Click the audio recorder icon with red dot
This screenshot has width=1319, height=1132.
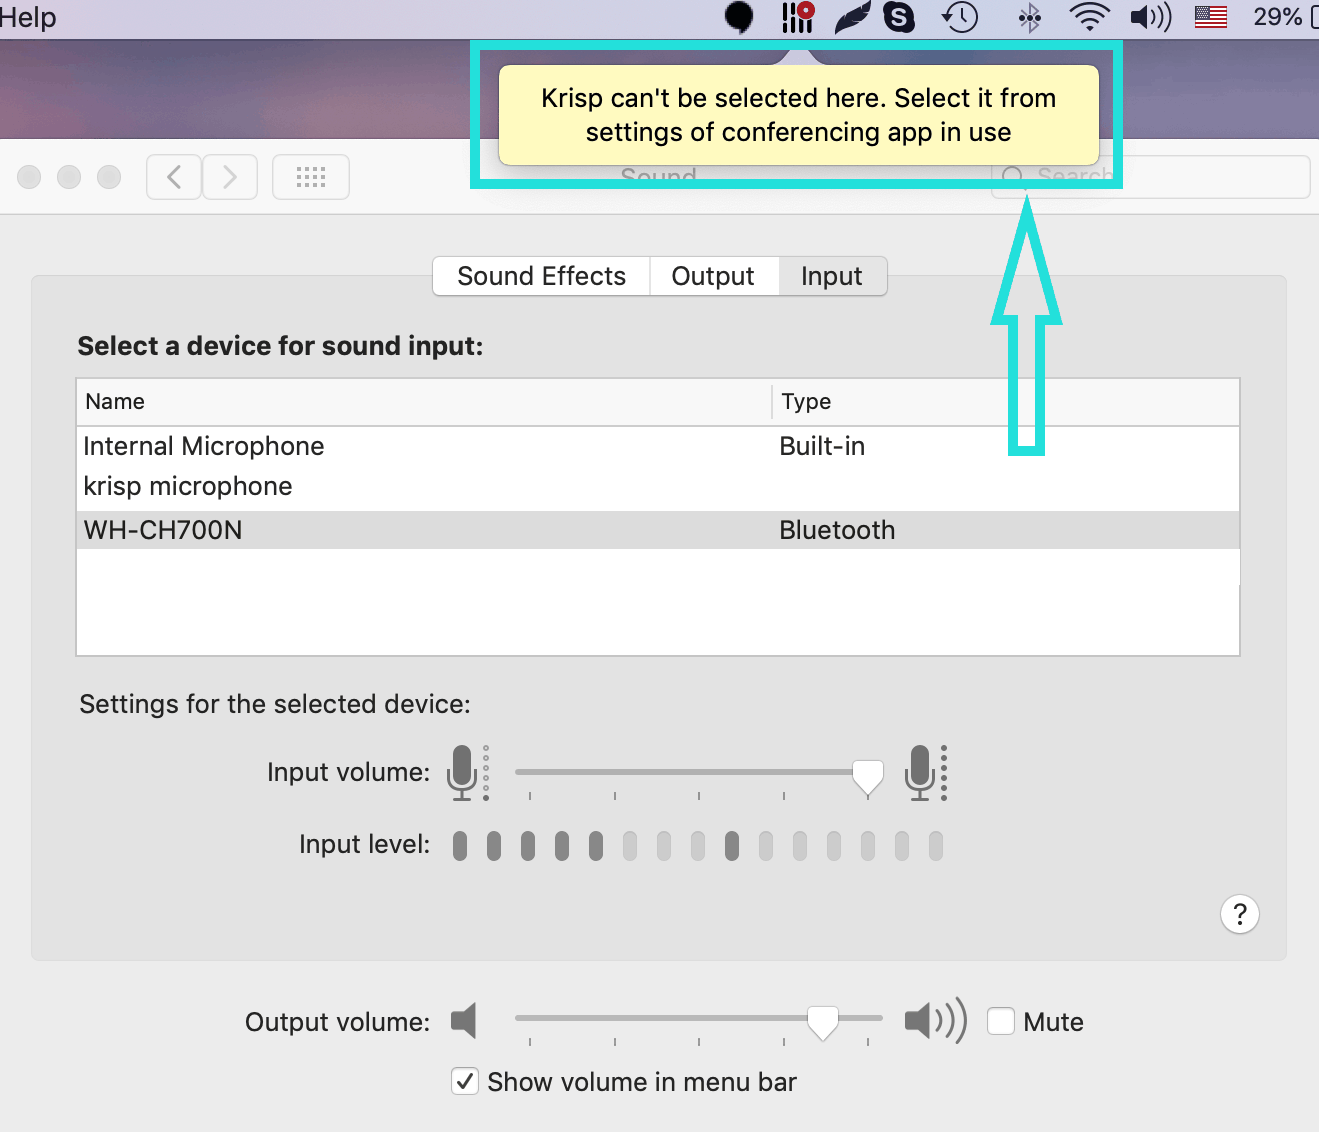pyautogui.click(x=798, y=17)
